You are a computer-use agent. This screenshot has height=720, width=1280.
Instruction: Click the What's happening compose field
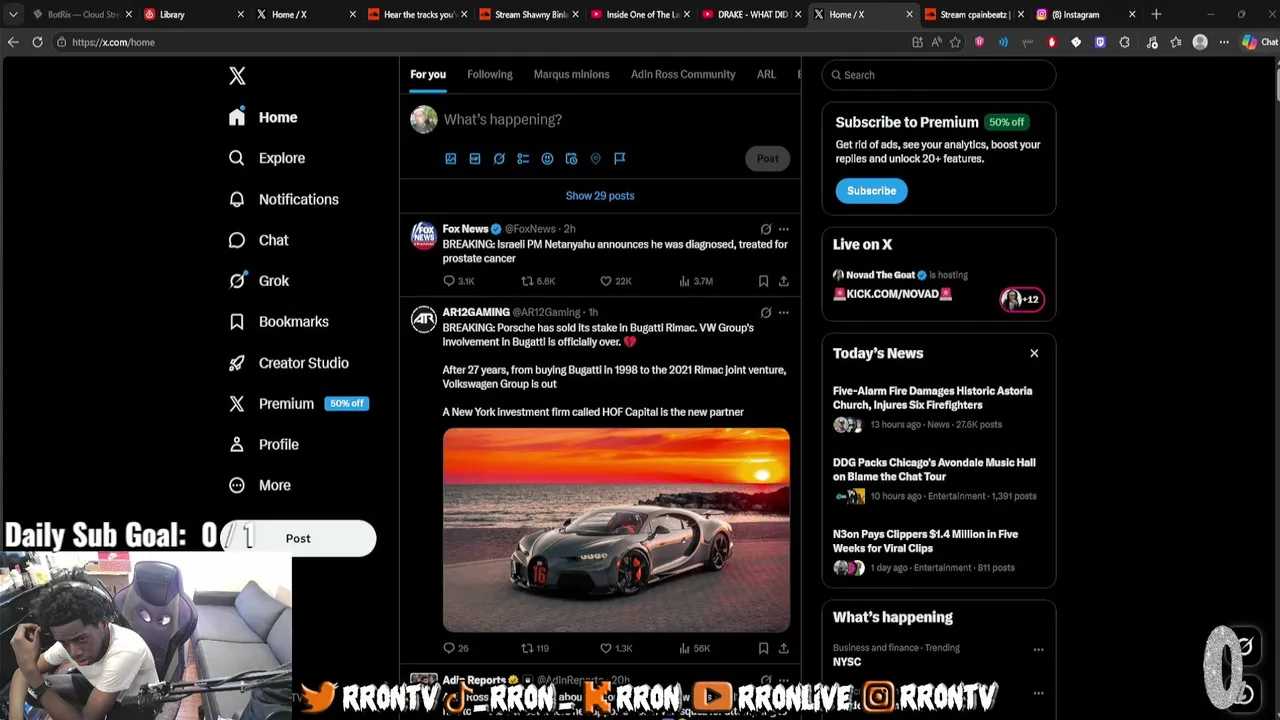pos(616,119)
